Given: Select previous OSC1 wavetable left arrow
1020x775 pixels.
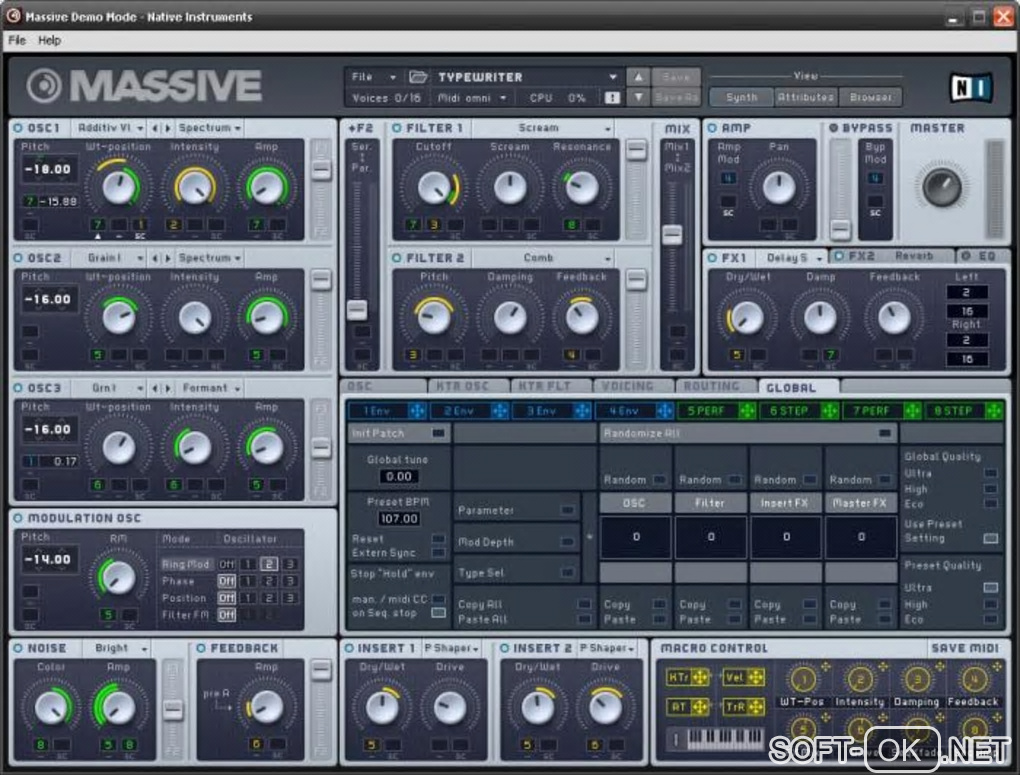Looking at the screenshot, I should (x=155, y=128).
